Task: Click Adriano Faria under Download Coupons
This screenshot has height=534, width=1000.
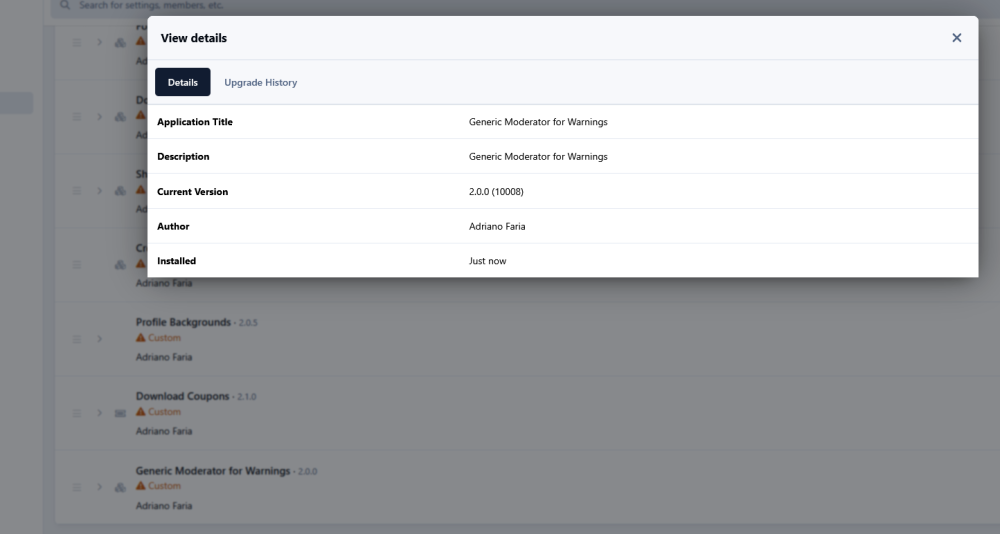Action: point(164,431)
